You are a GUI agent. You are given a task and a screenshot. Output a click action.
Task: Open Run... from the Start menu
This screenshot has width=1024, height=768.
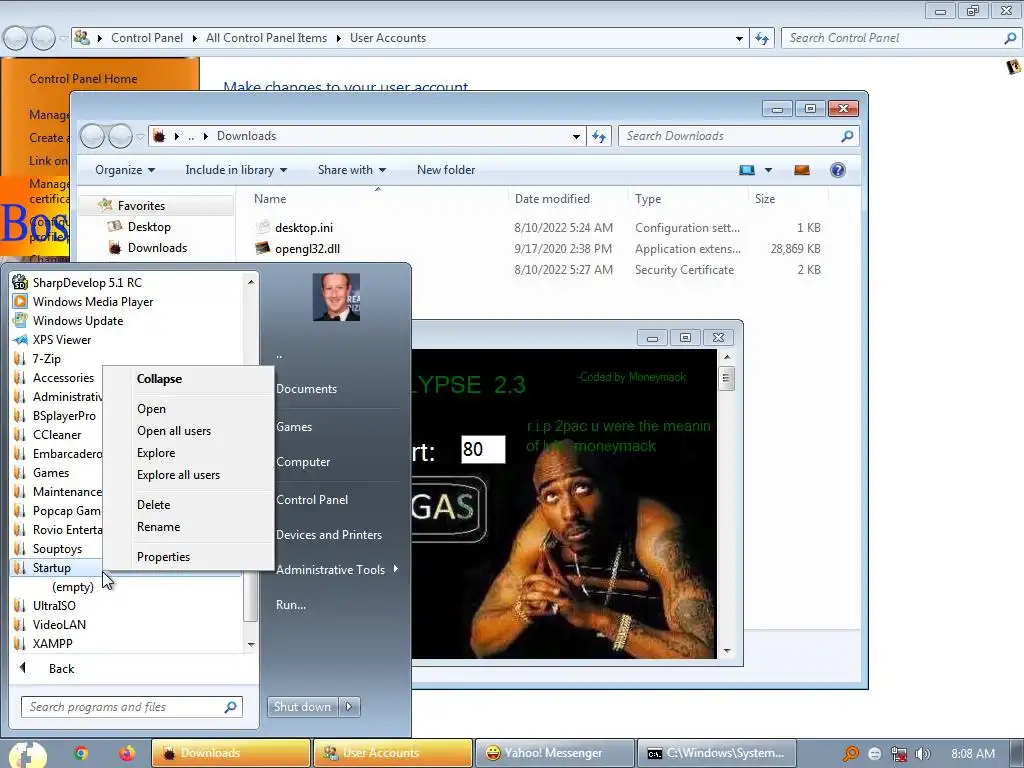291,605
